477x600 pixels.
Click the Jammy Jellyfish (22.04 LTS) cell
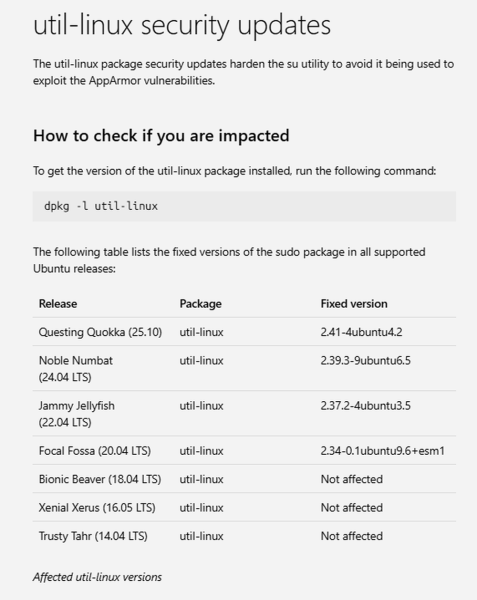[77, 414]
